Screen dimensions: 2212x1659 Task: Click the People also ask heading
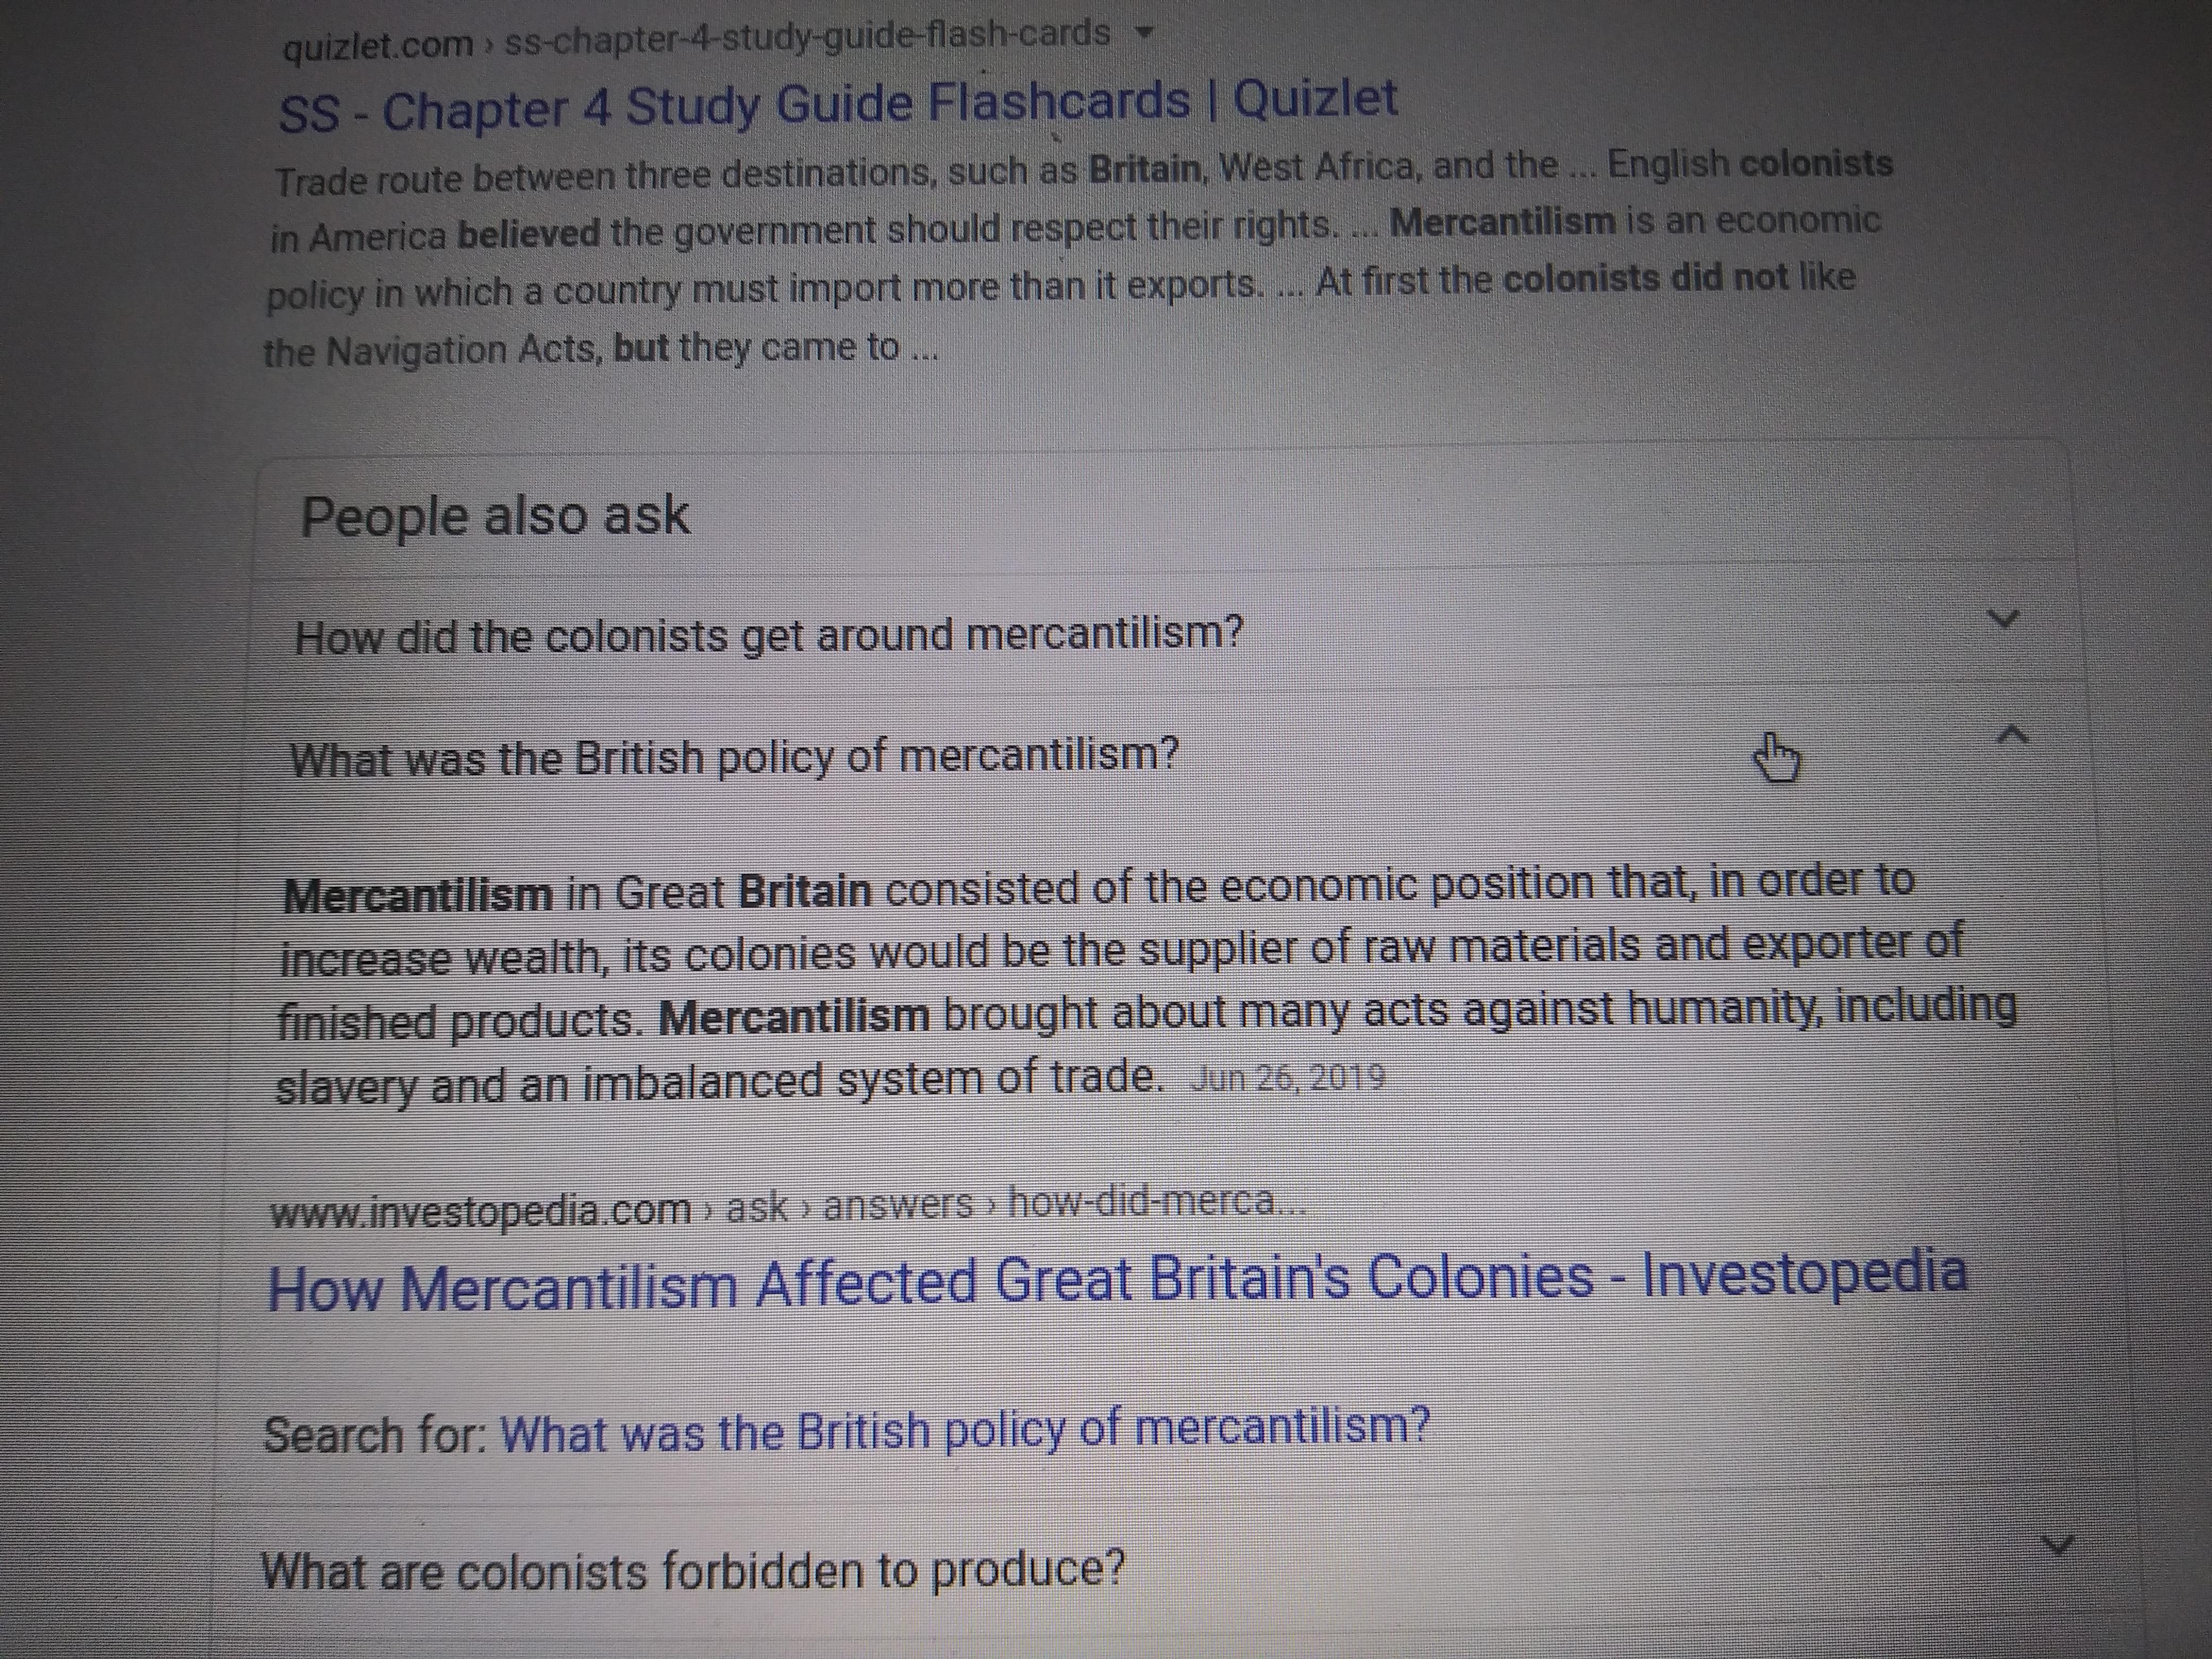(495, 516)
